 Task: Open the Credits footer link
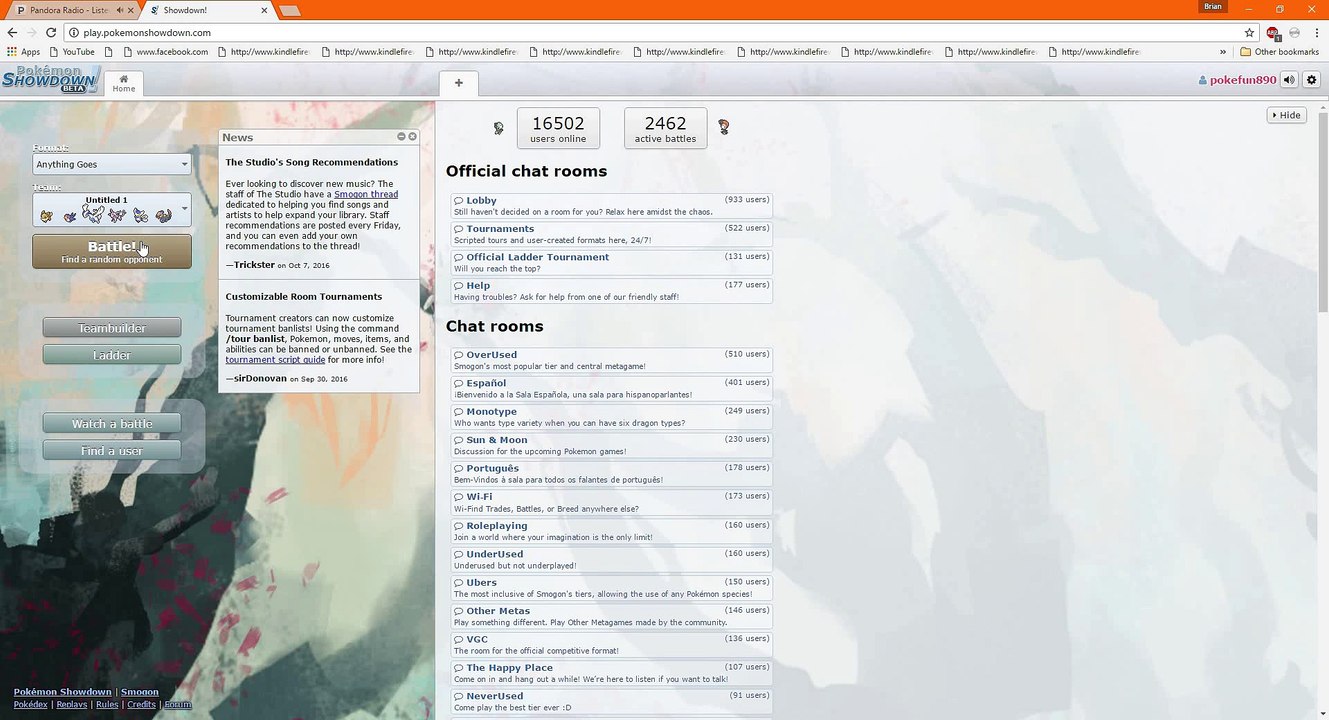141,704
